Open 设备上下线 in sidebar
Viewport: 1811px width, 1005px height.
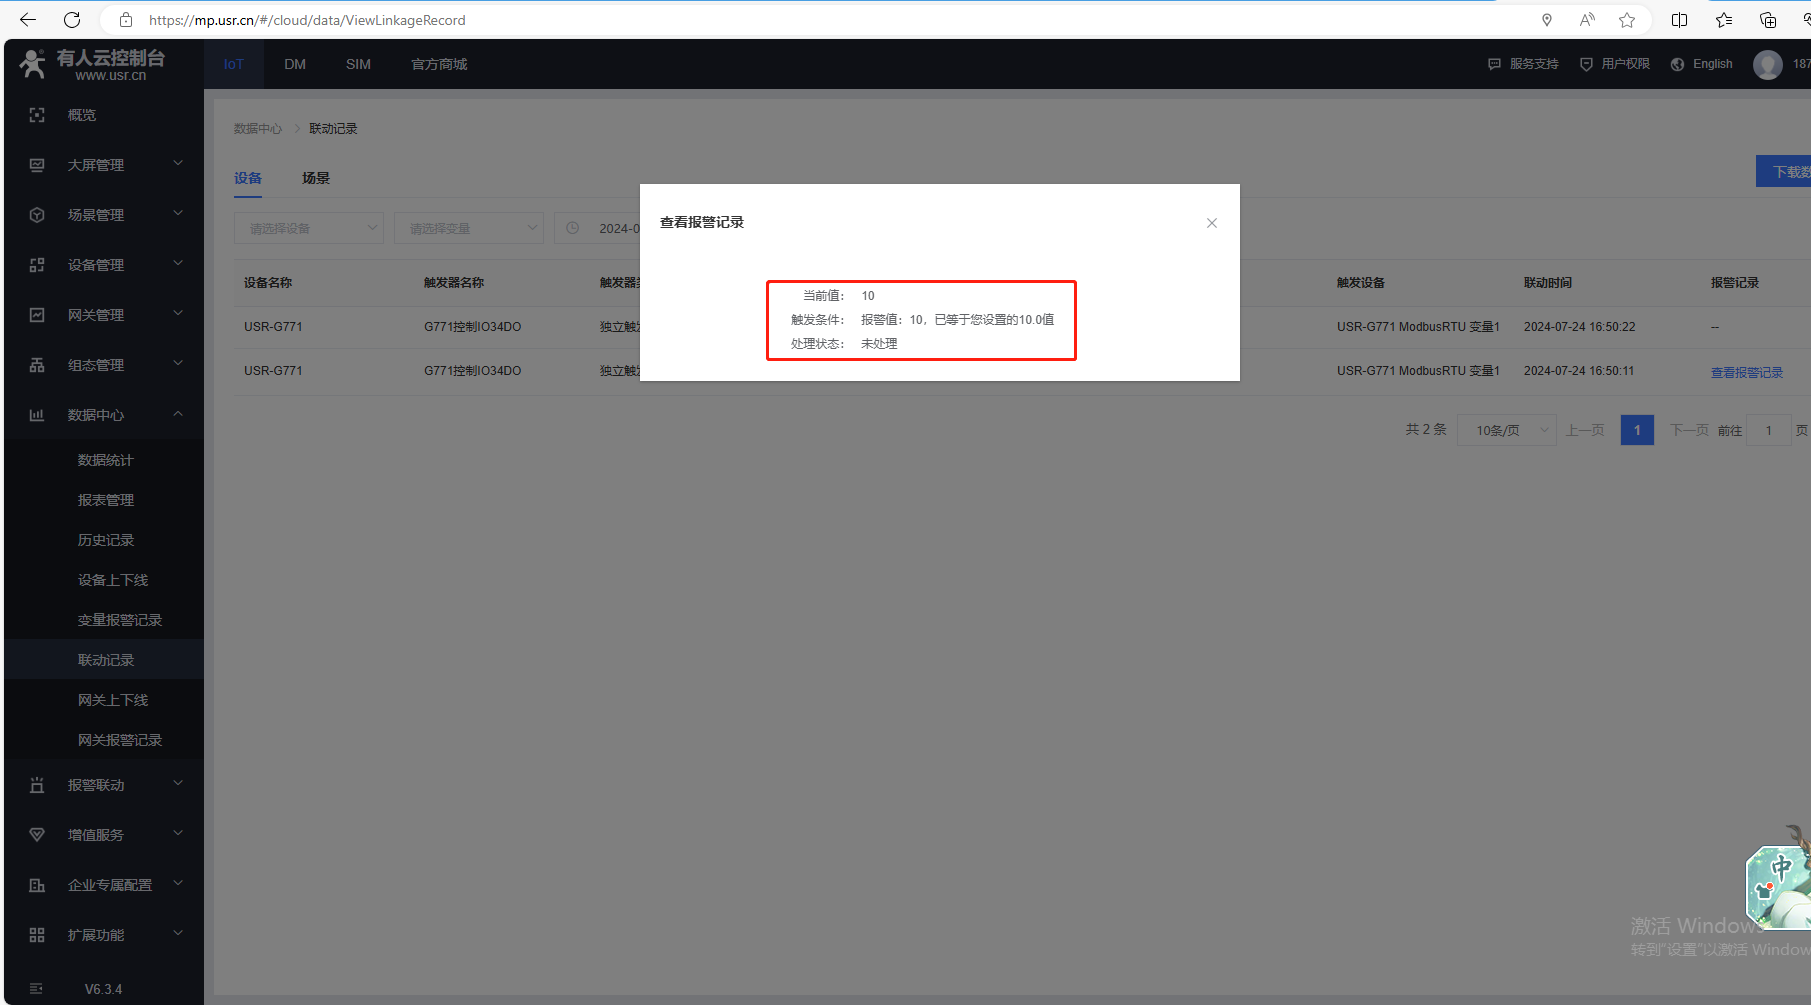113,580
